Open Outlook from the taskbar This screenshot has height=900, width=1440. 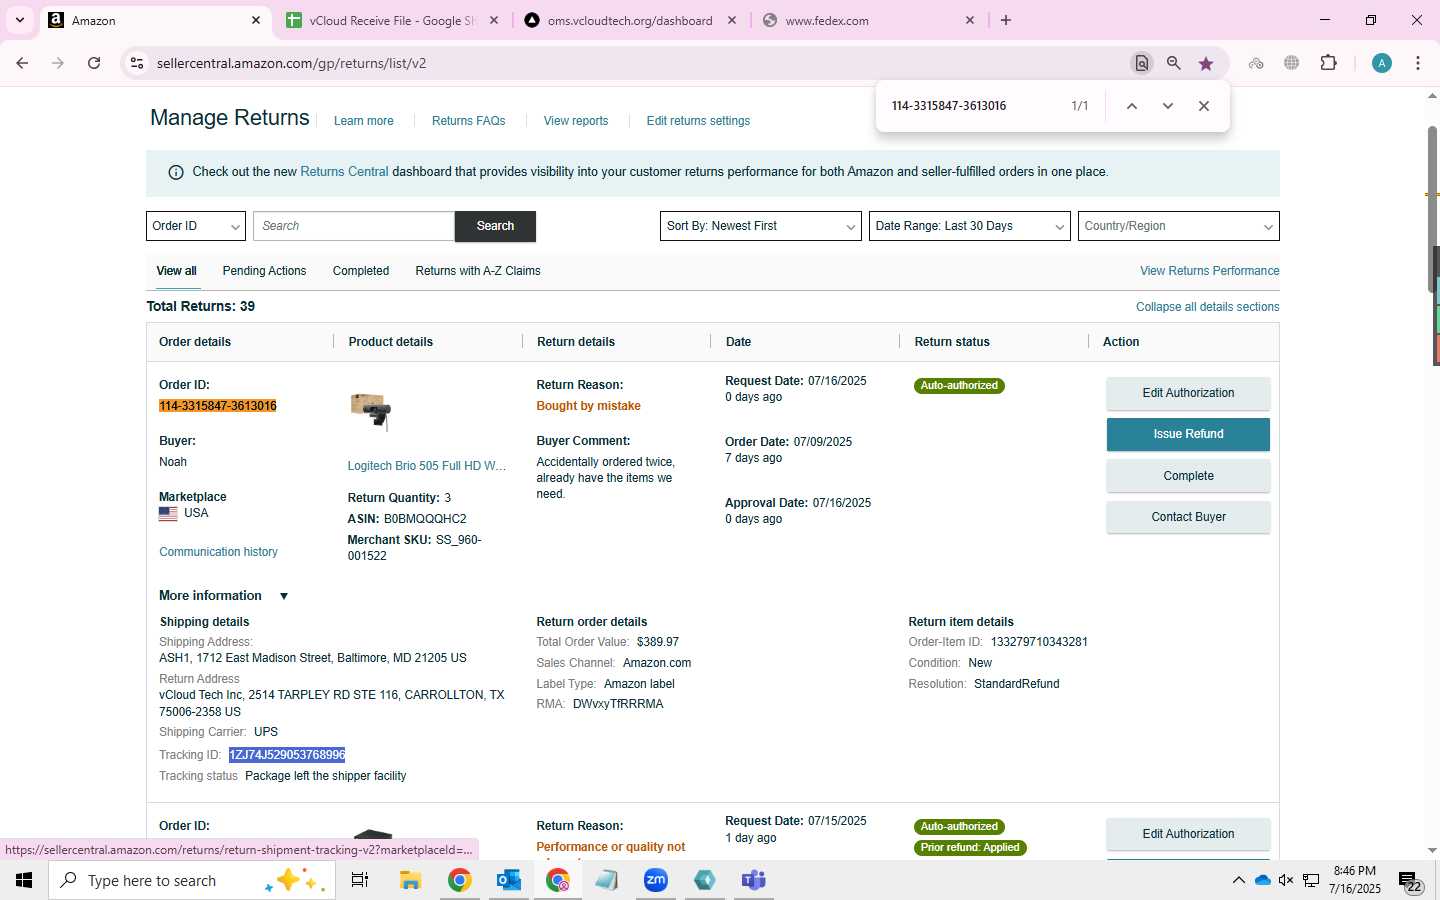[x=509, y=880]
